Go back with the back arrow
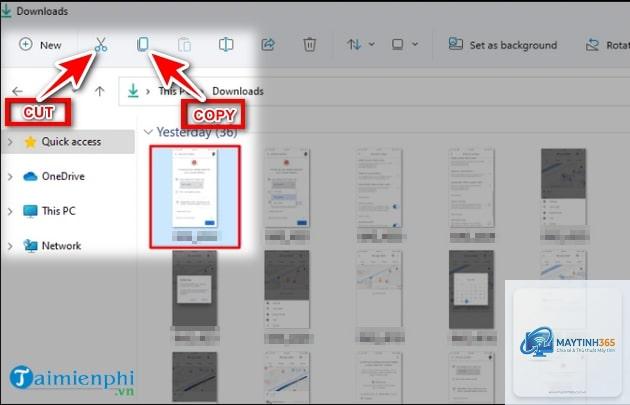 pos(17,91)
